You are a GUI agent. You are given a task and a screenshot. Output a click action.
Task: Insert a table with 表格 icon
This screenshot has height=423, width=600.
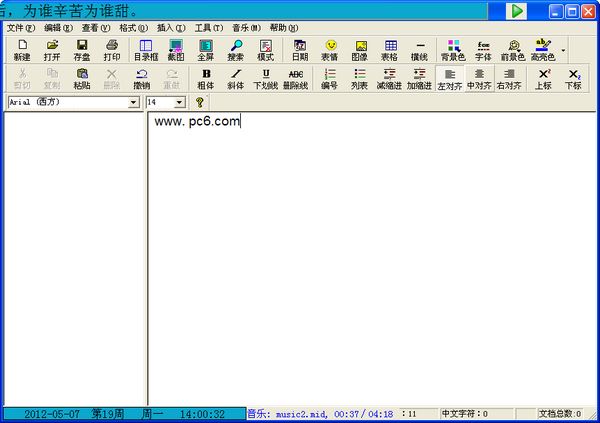pos(389,50)
